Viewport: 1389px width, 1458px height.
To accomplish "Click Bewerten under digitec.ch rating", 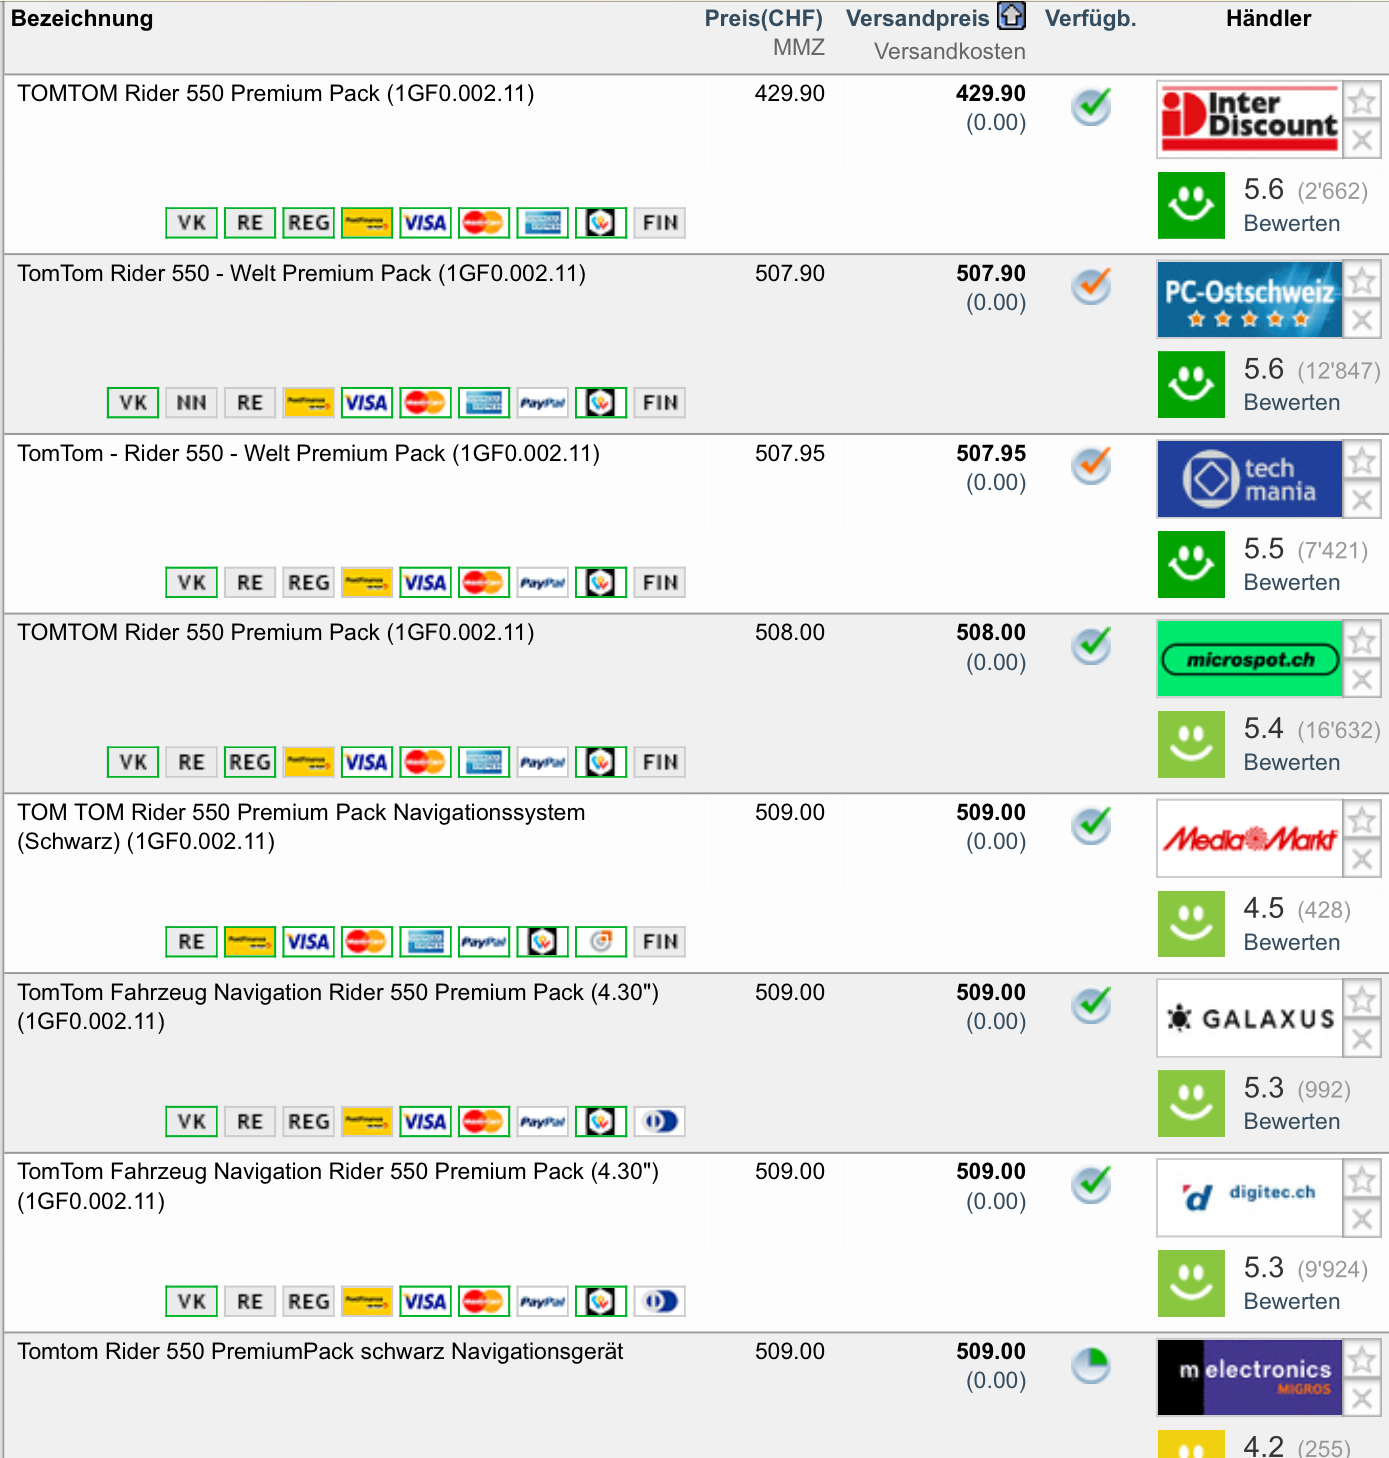I will (1291, 1301).
